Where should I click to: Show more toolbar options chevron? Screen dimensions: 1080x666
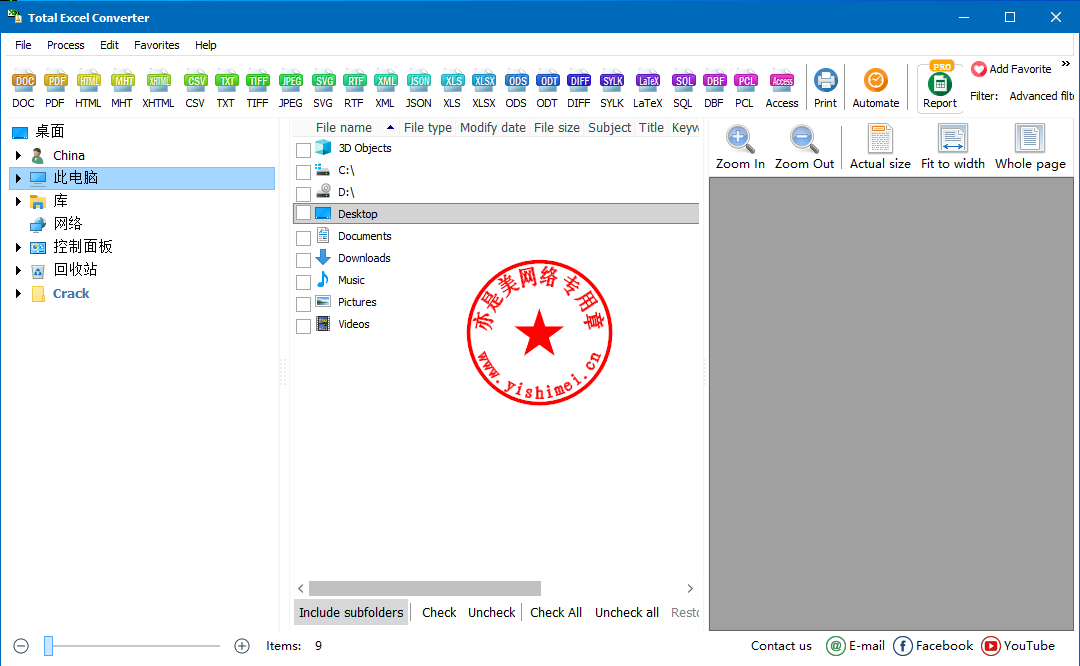point(1066,63)
